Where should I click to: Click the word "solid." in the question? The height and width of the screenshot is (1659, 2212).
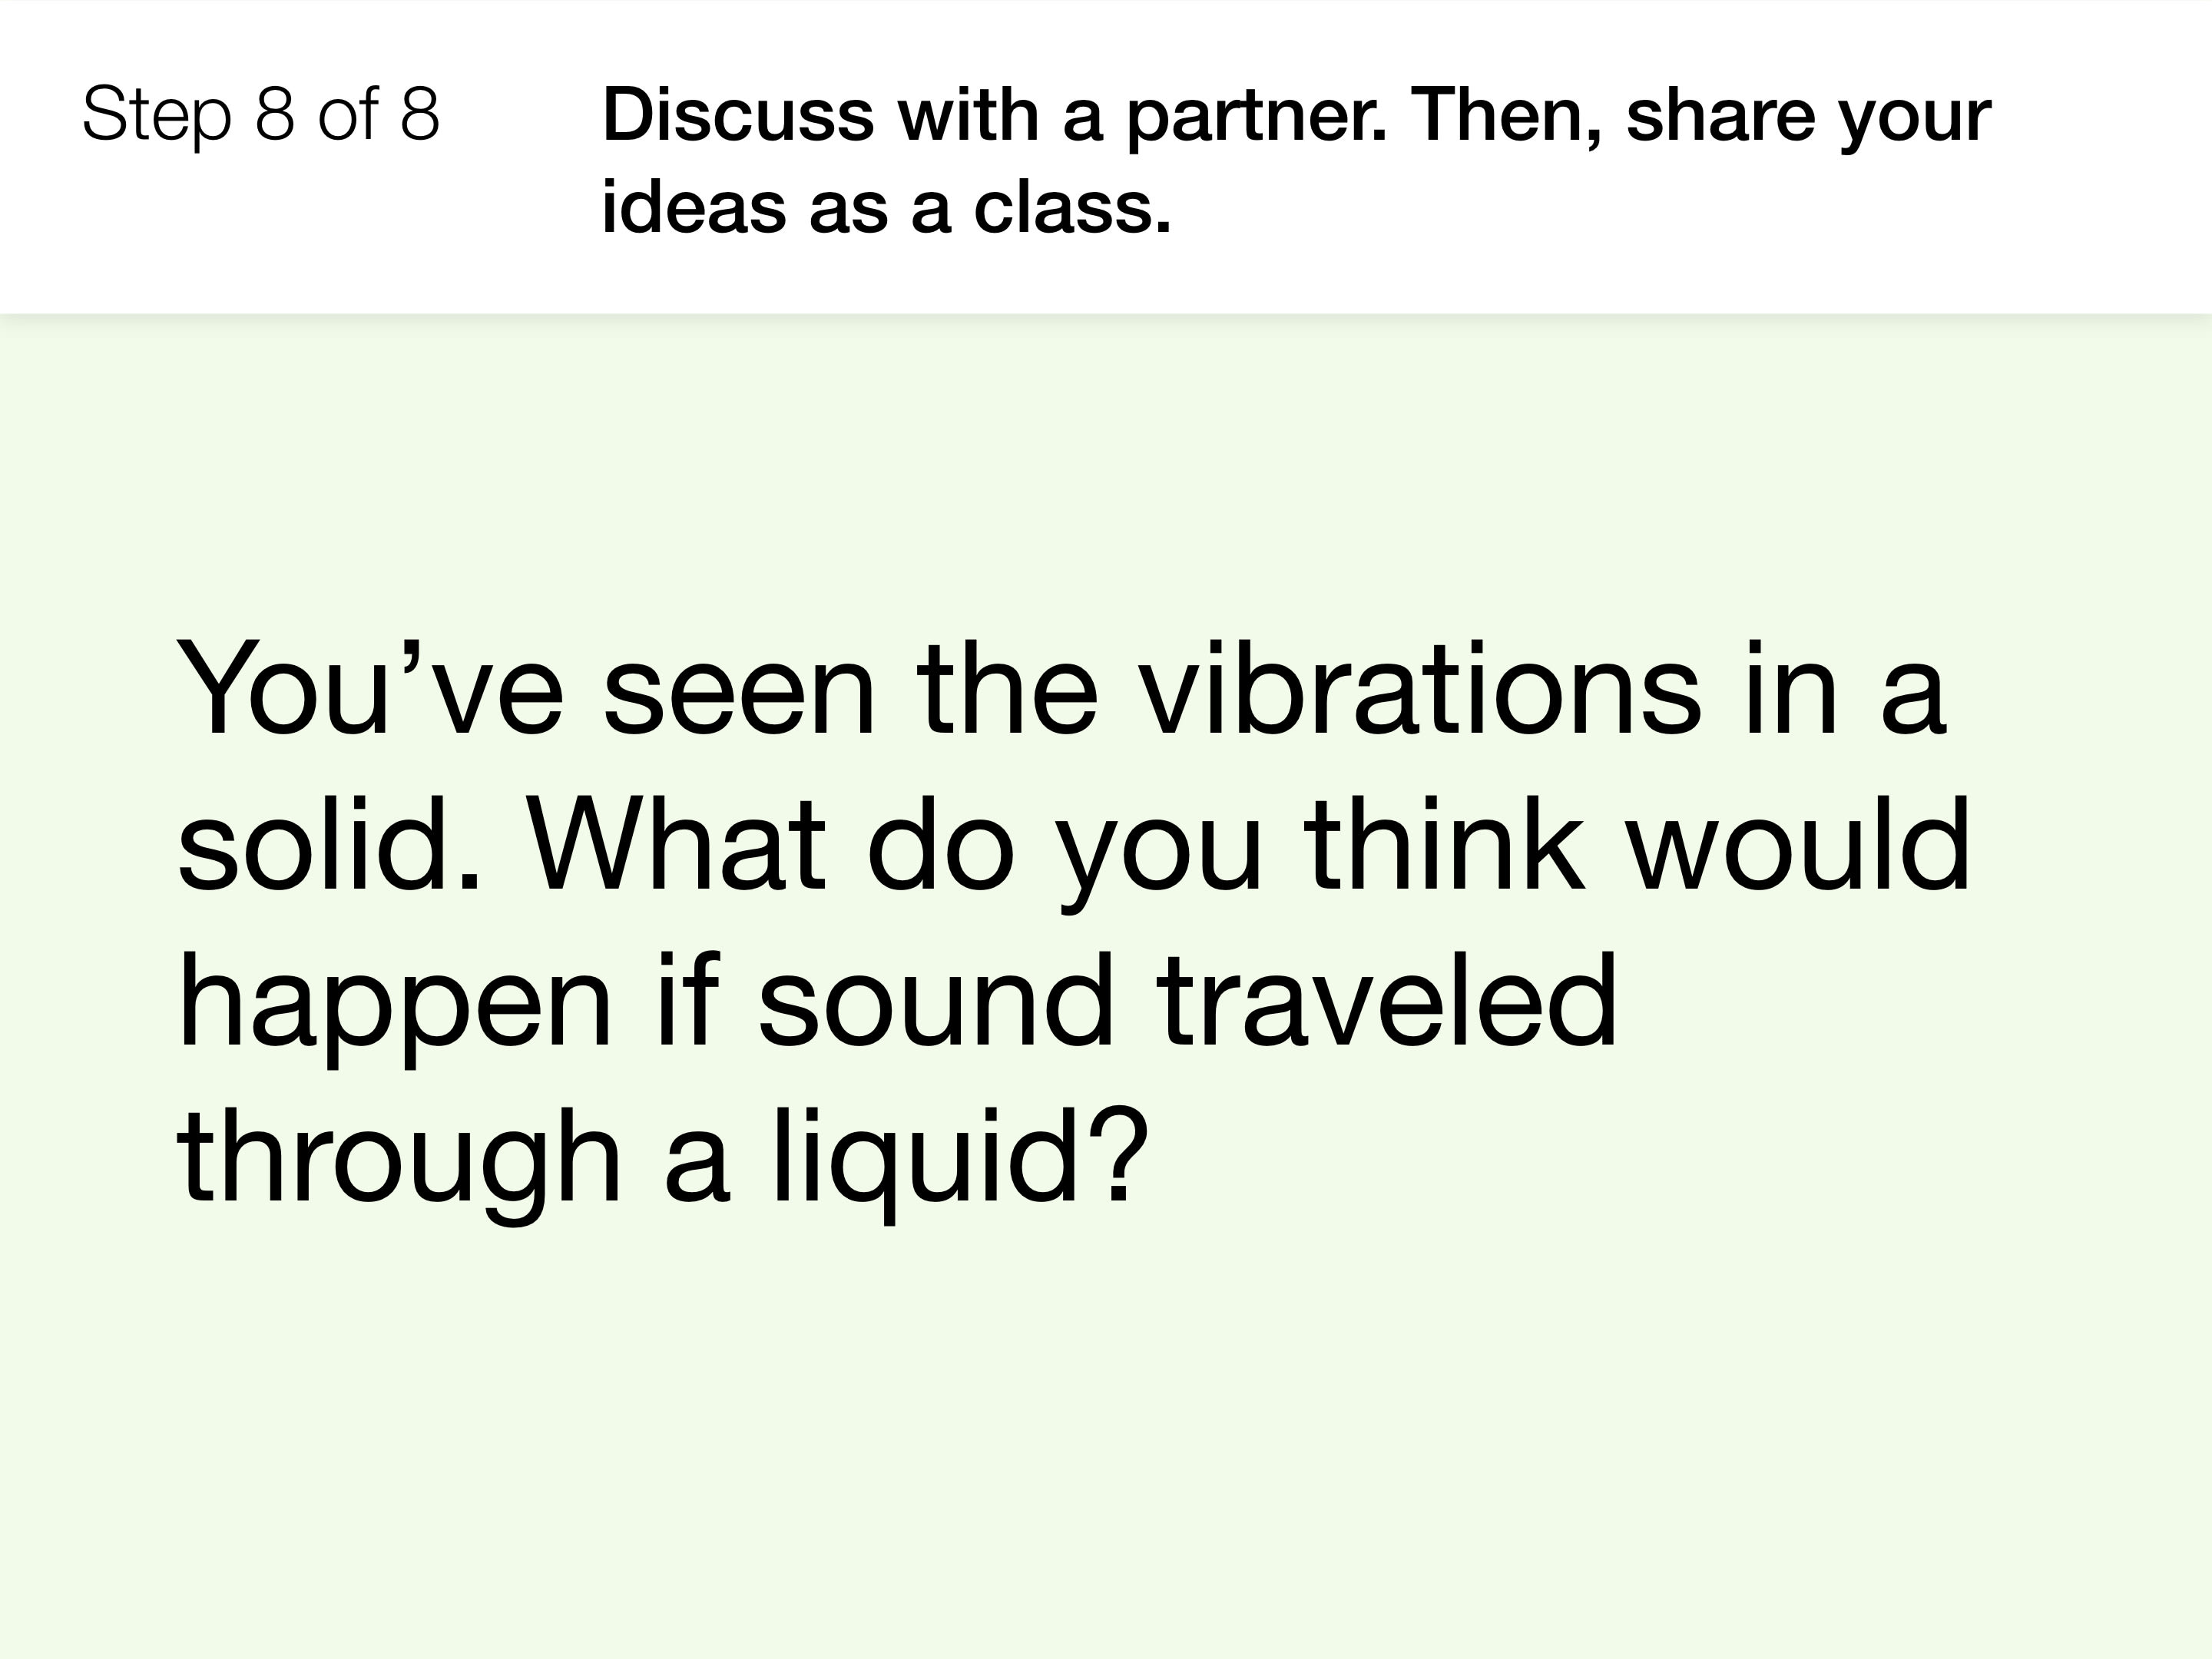(329, 844)
